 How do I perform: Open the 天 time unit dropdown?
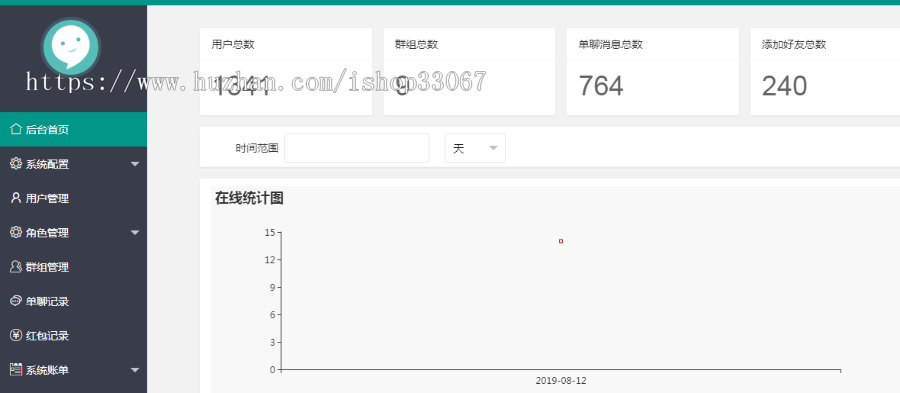(x=475, y=148)
